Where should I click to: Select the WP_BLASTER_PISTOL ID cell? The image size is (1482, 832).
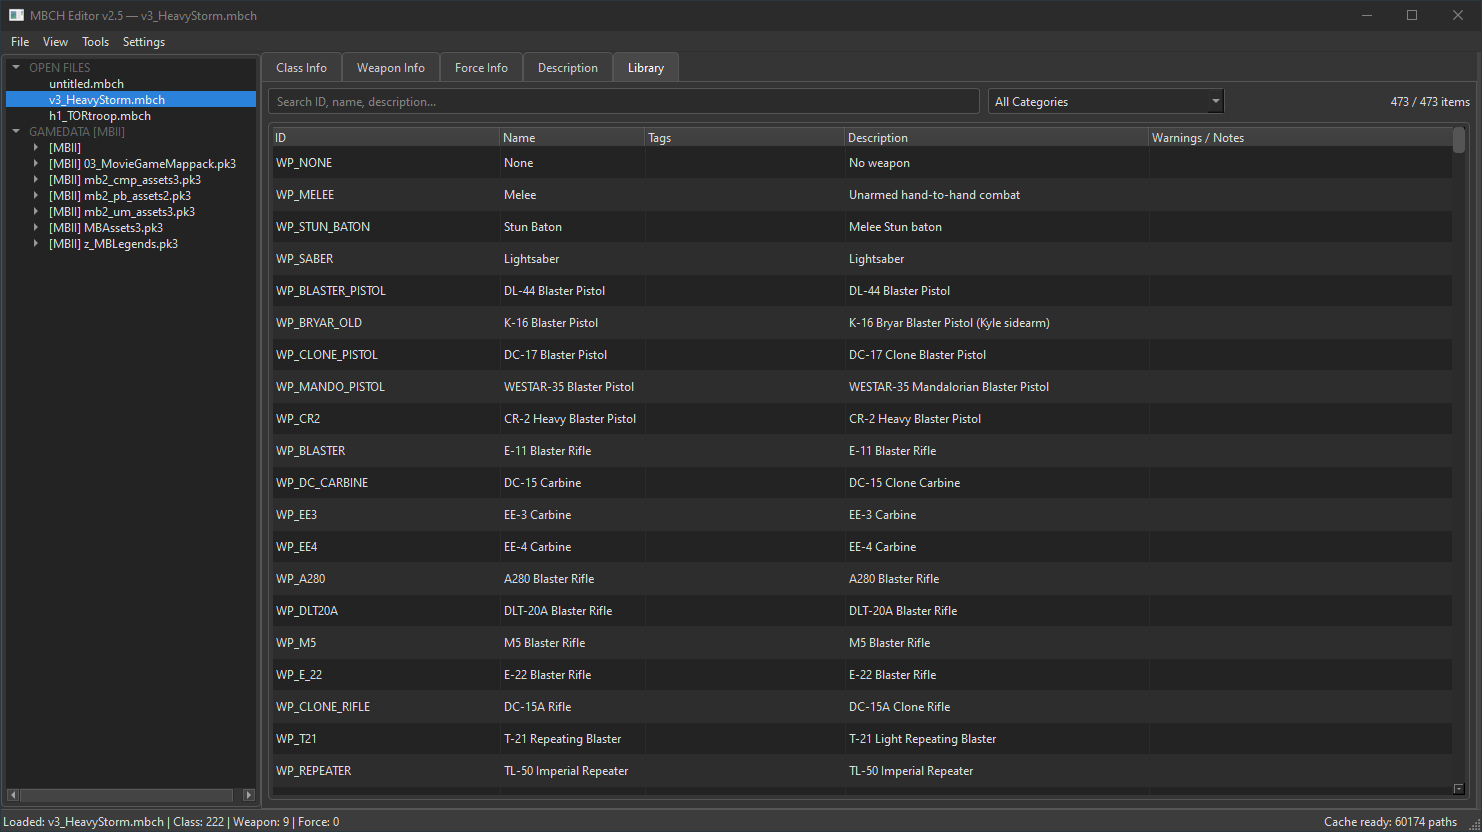pos(386,291)
